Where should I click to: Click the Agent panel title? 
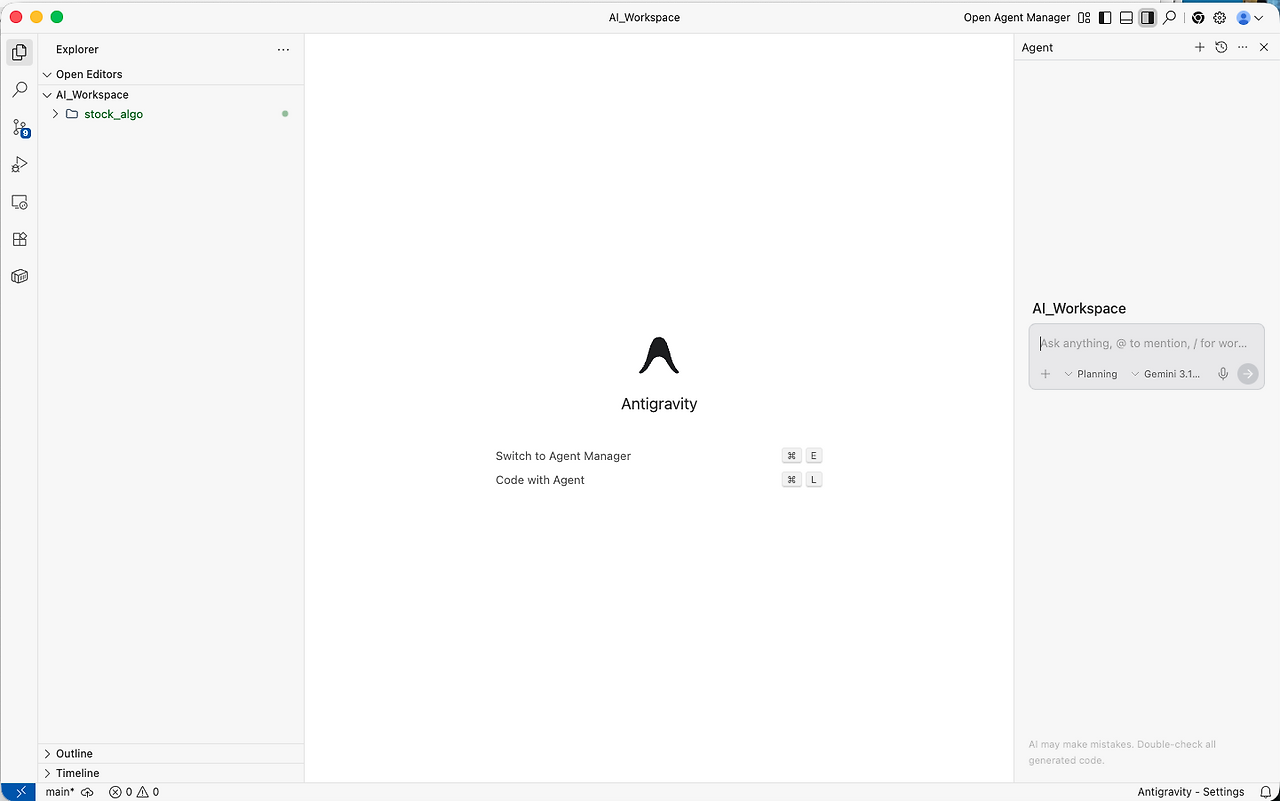pyautogui.click(x=1037, y=47)
